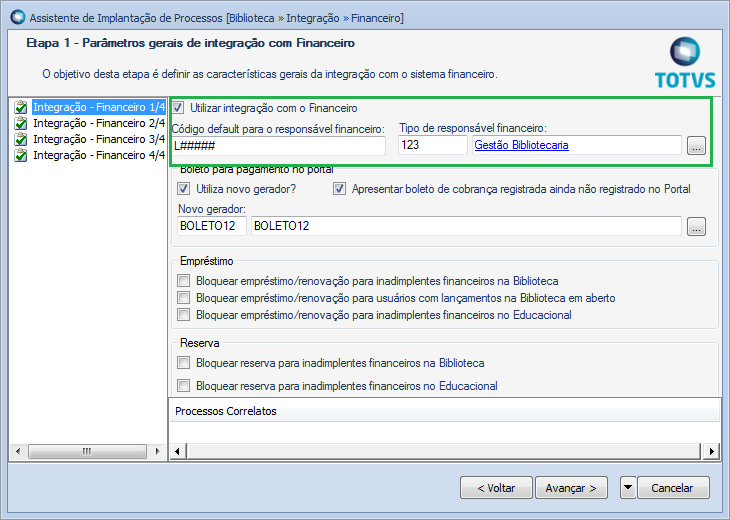Click the Novo gerador description field BOLETO12
The image size is (730, 520).
[466, 226]
